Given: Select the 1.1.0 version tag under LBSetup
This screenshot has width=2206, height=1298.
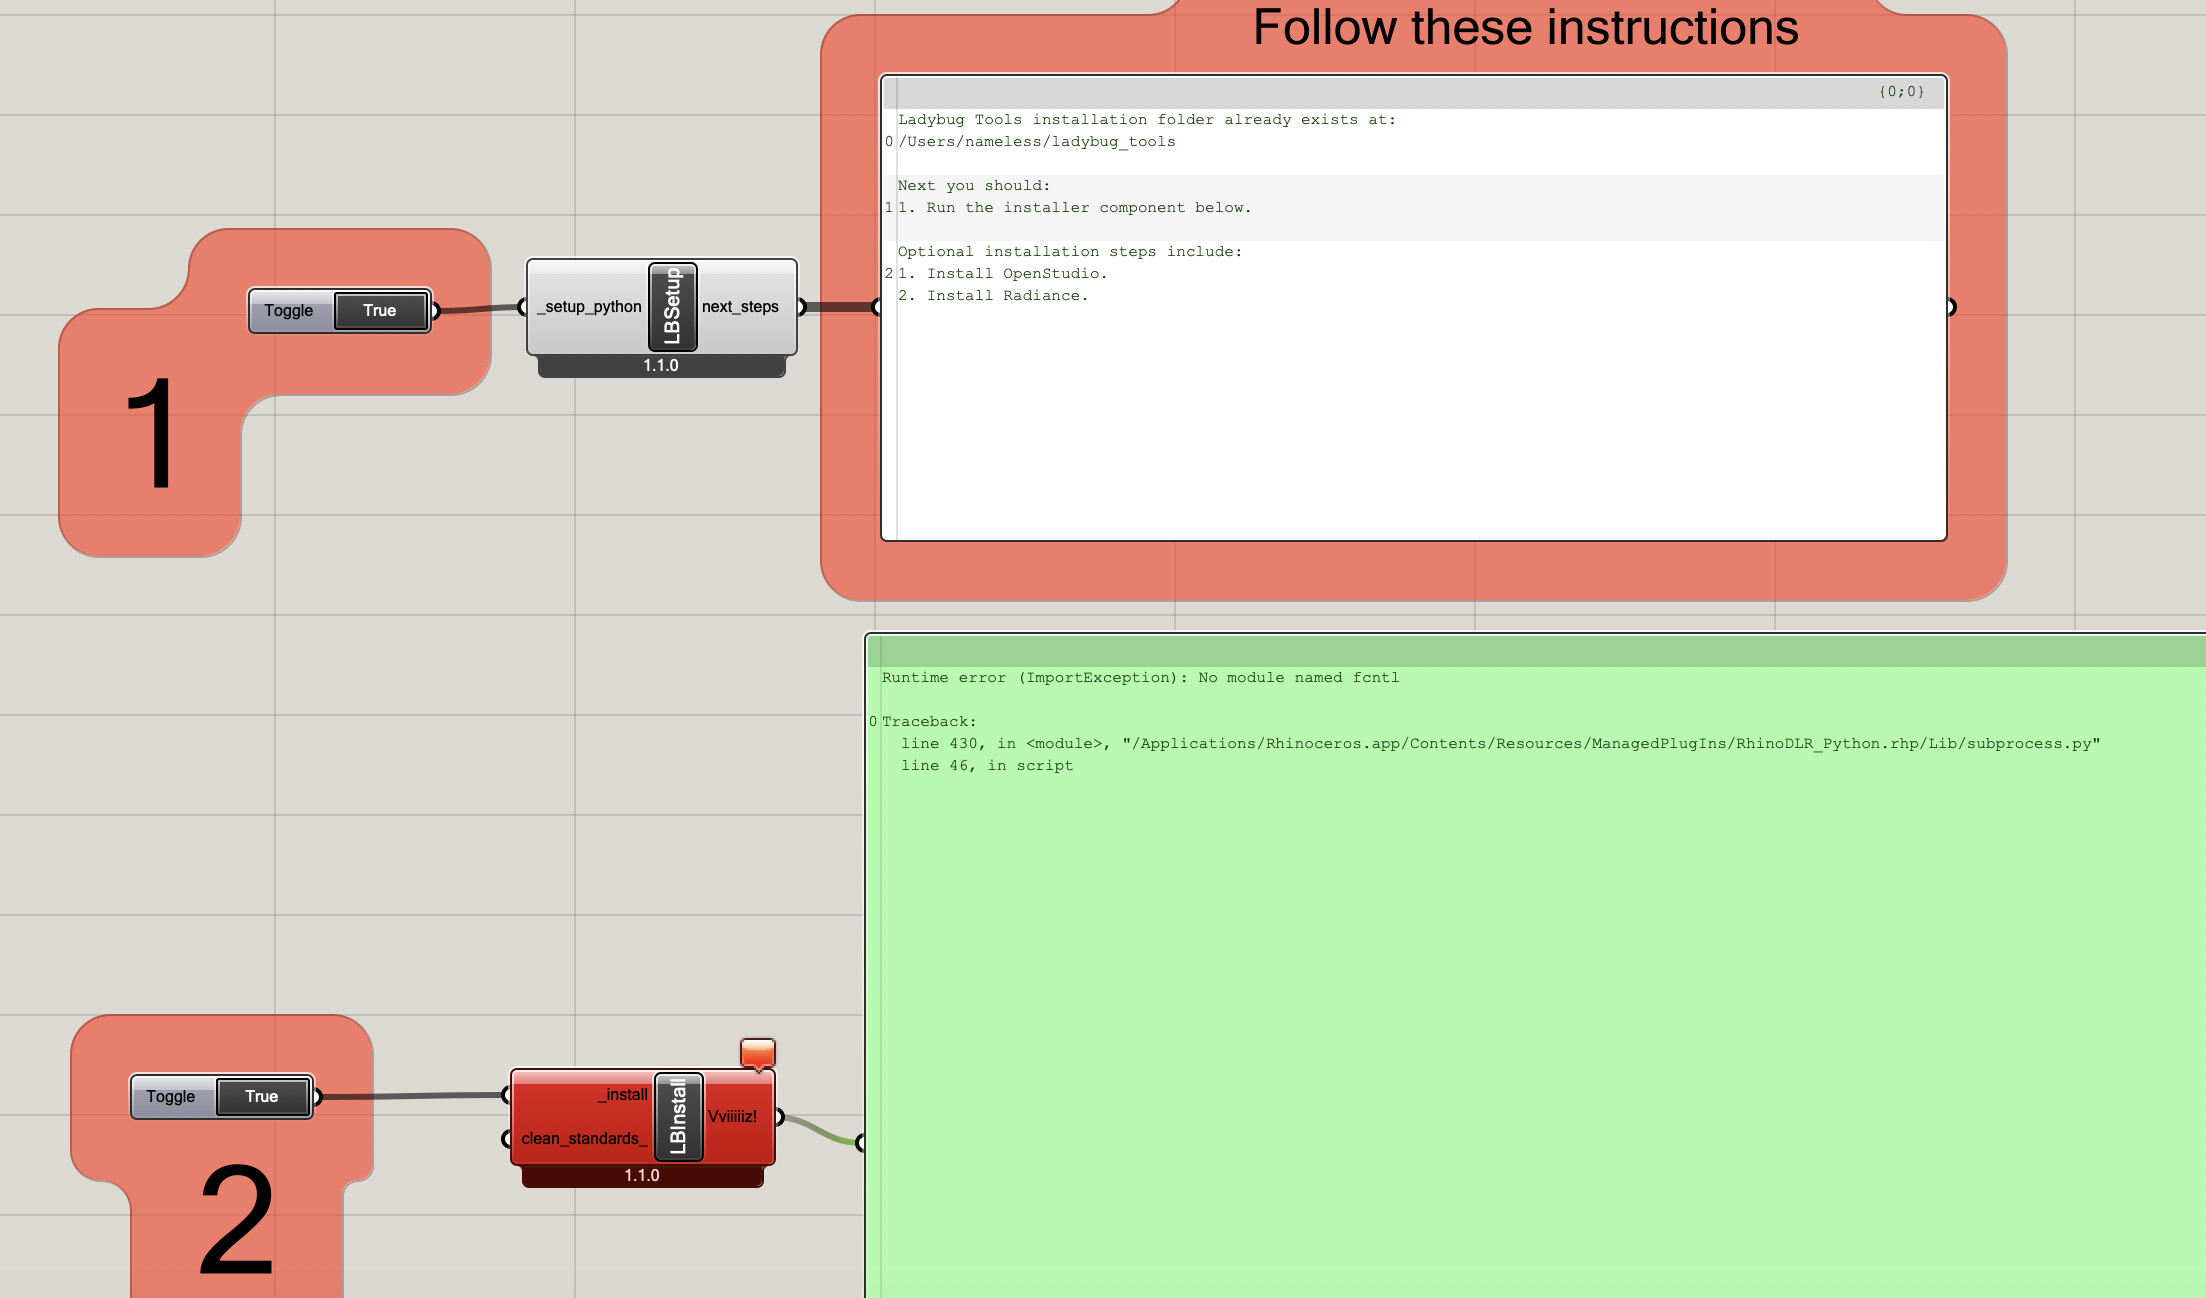Looking at the screenshot, I should point(661,366).
